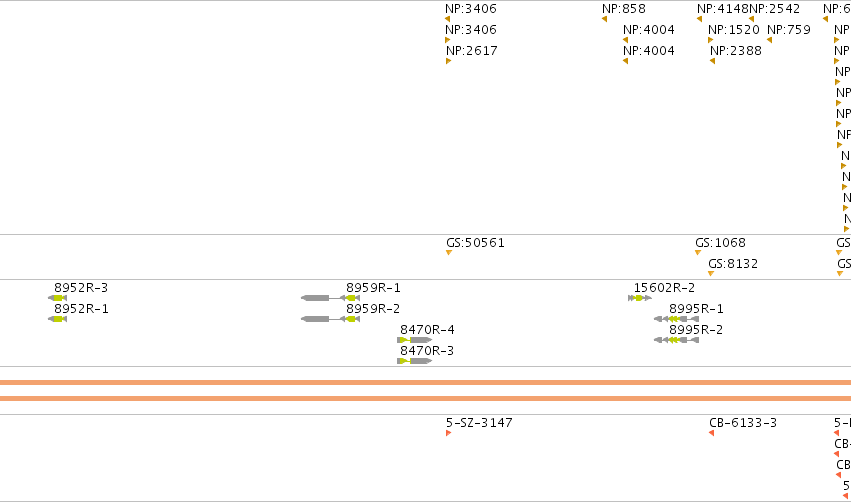Screen dimensions: 851x502
Task: Select the 8995R-1 label
Action: tap(696, 309)
